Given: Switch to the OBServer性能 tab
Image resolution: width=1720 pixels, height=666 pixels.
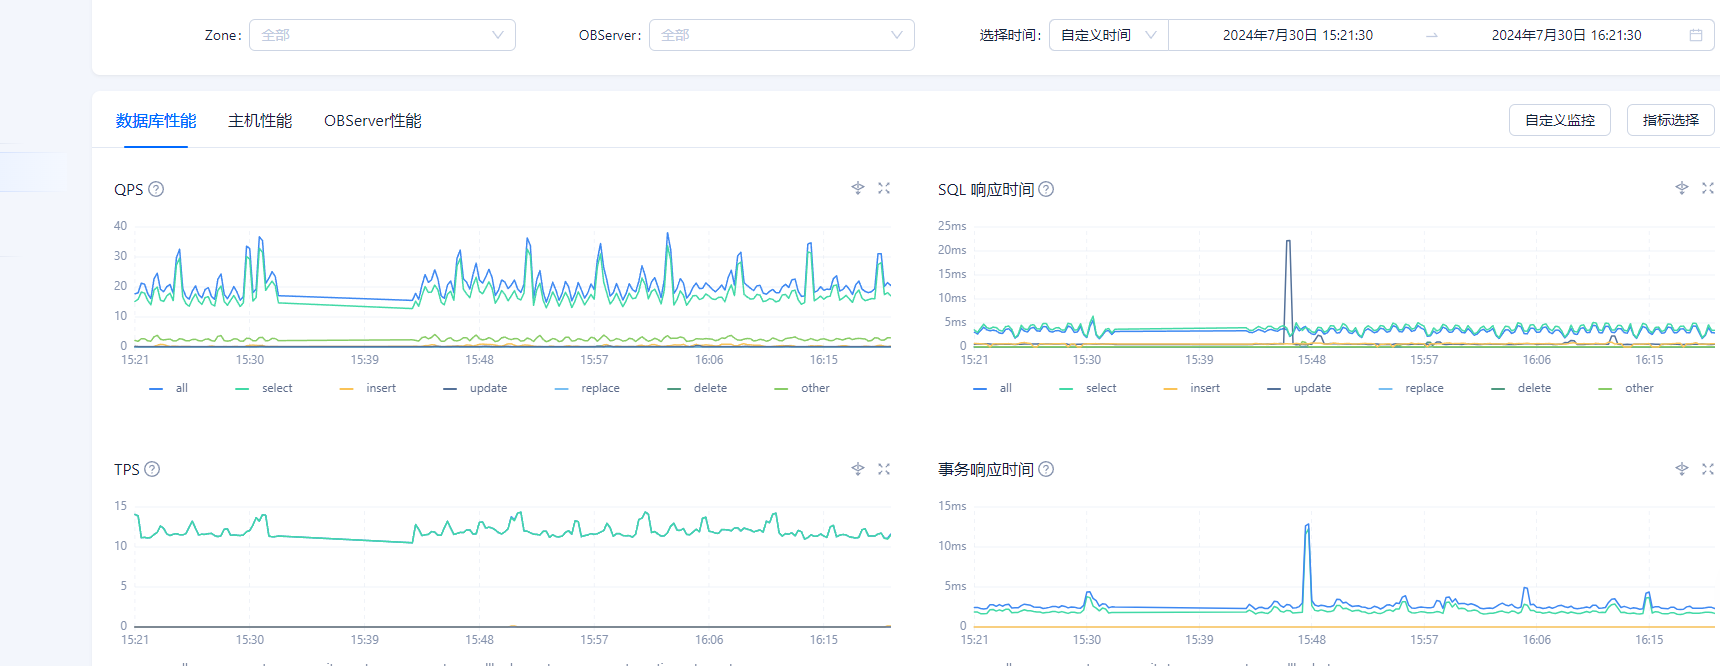Looking at the screenshot, I should click(x=373, y=121).
